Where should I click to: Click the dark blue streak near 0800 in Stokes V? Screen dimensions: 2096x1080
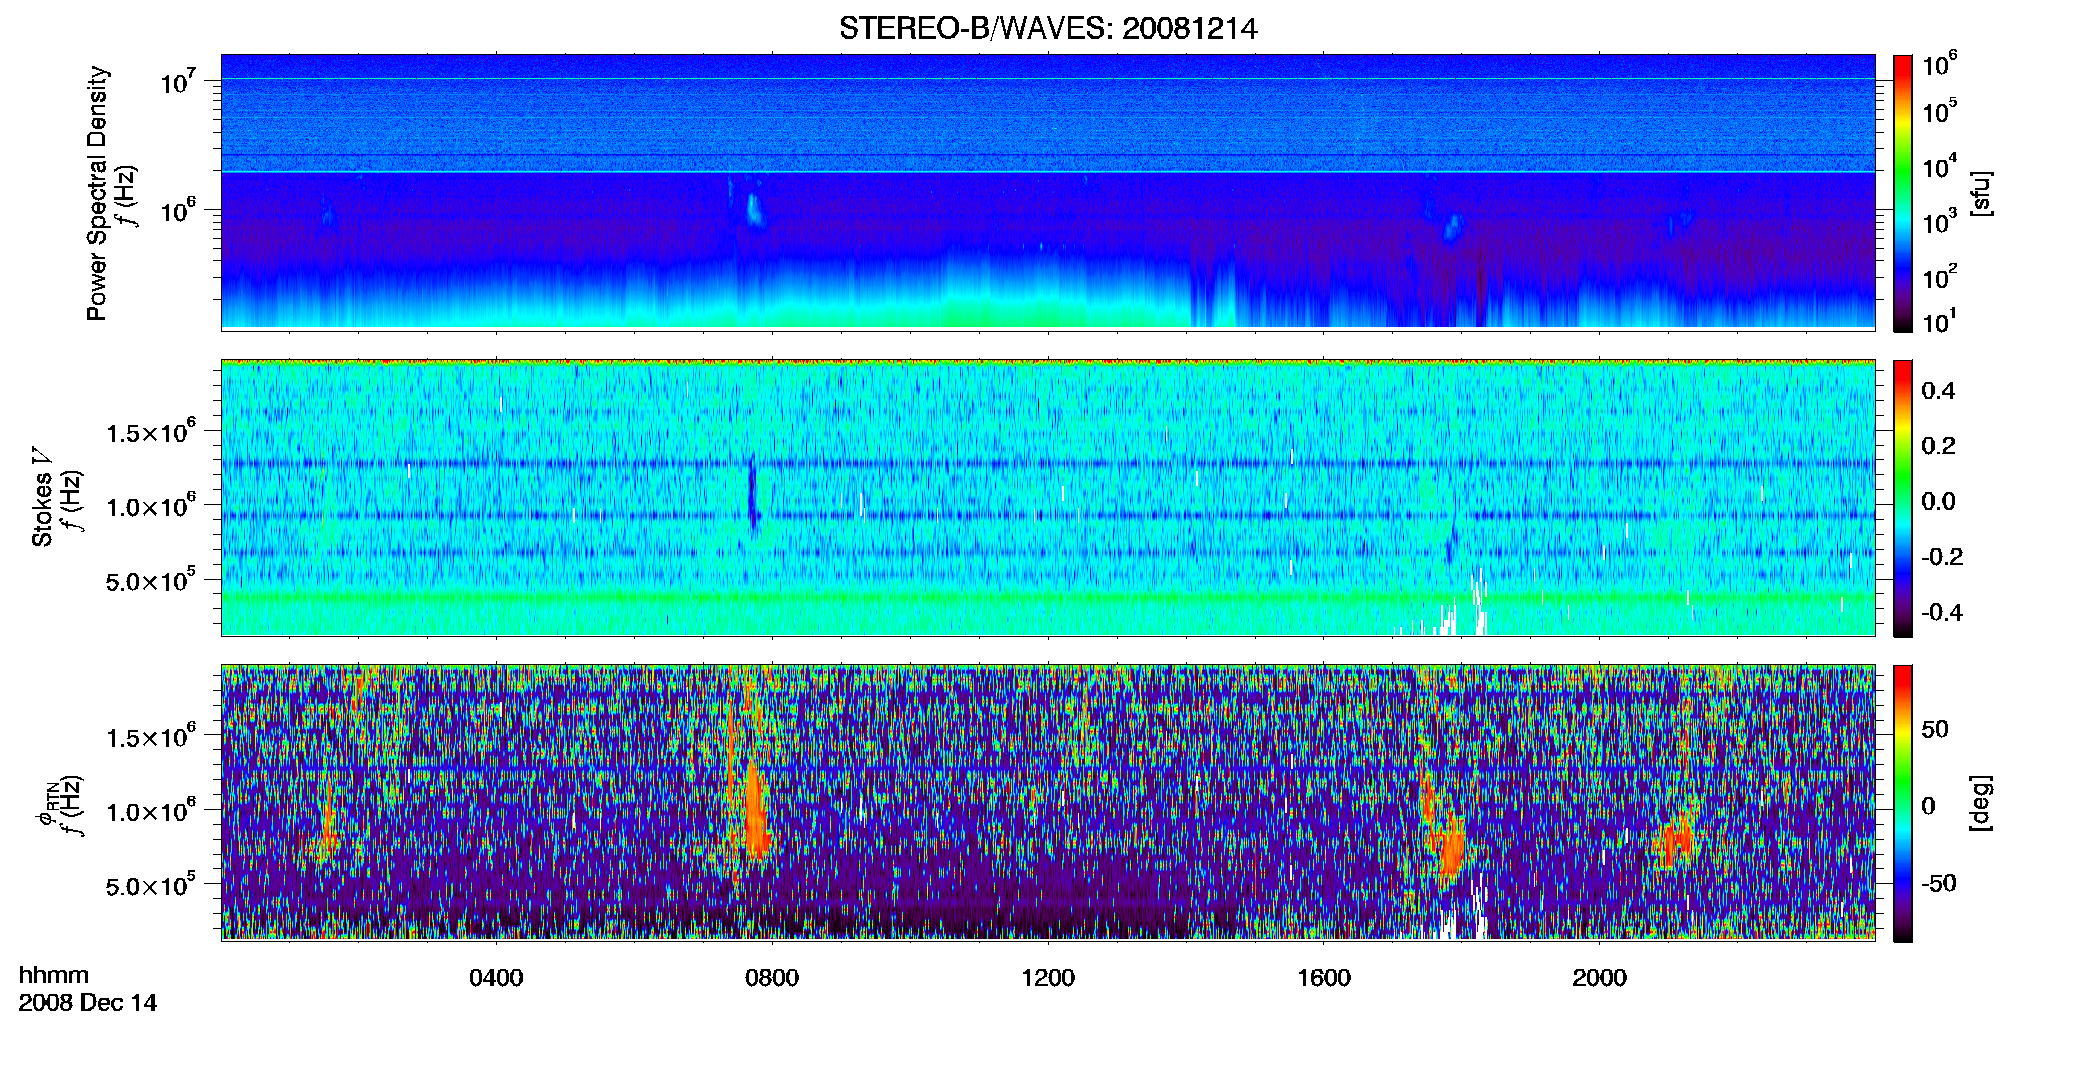(752, 495)
